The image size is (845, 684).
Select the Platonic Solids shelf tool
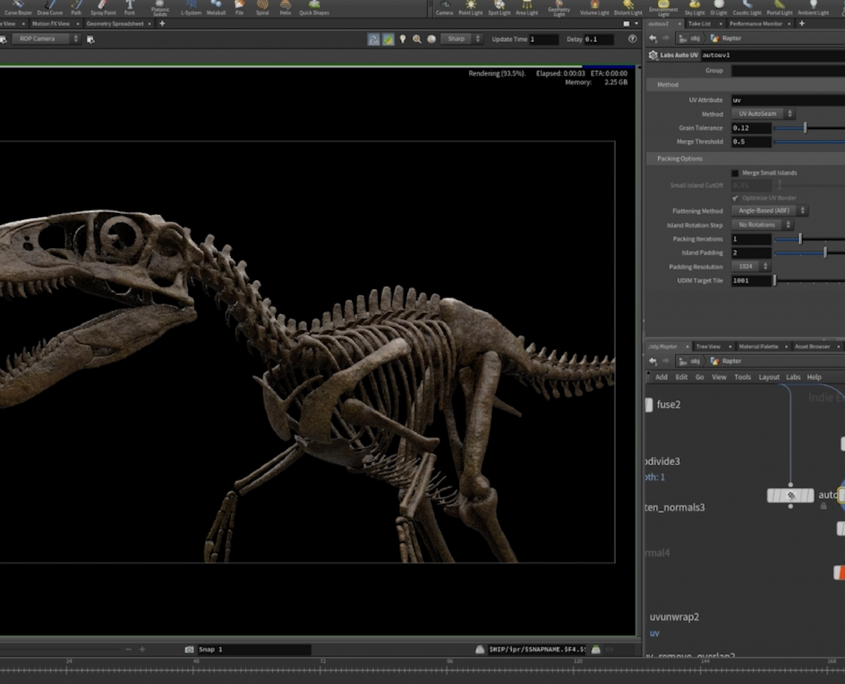click(x=160, y=8)
